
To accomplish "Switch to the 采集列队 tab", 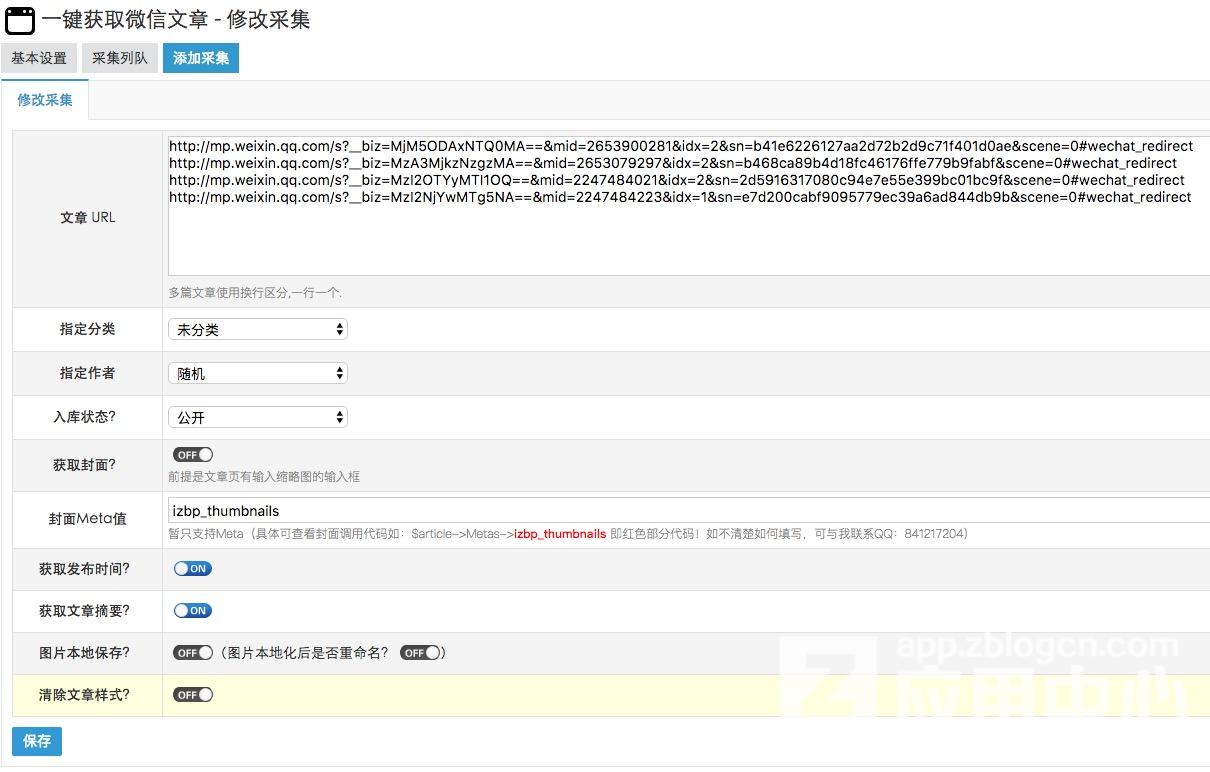I will (x=120, y=58).
